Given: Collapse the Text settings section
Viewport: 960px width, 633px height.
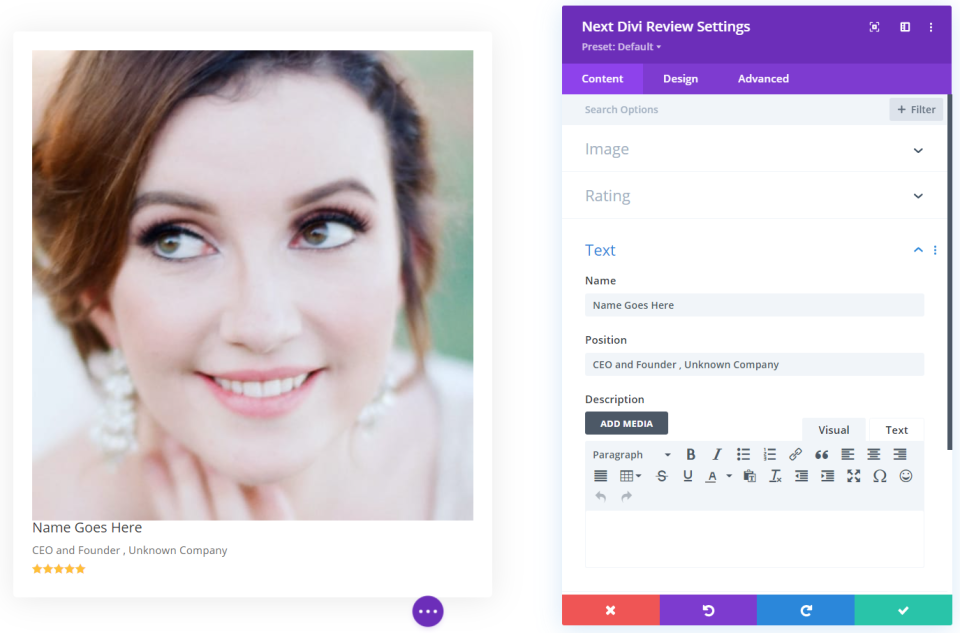Looking at the screenshot, I should click(918, 250).
